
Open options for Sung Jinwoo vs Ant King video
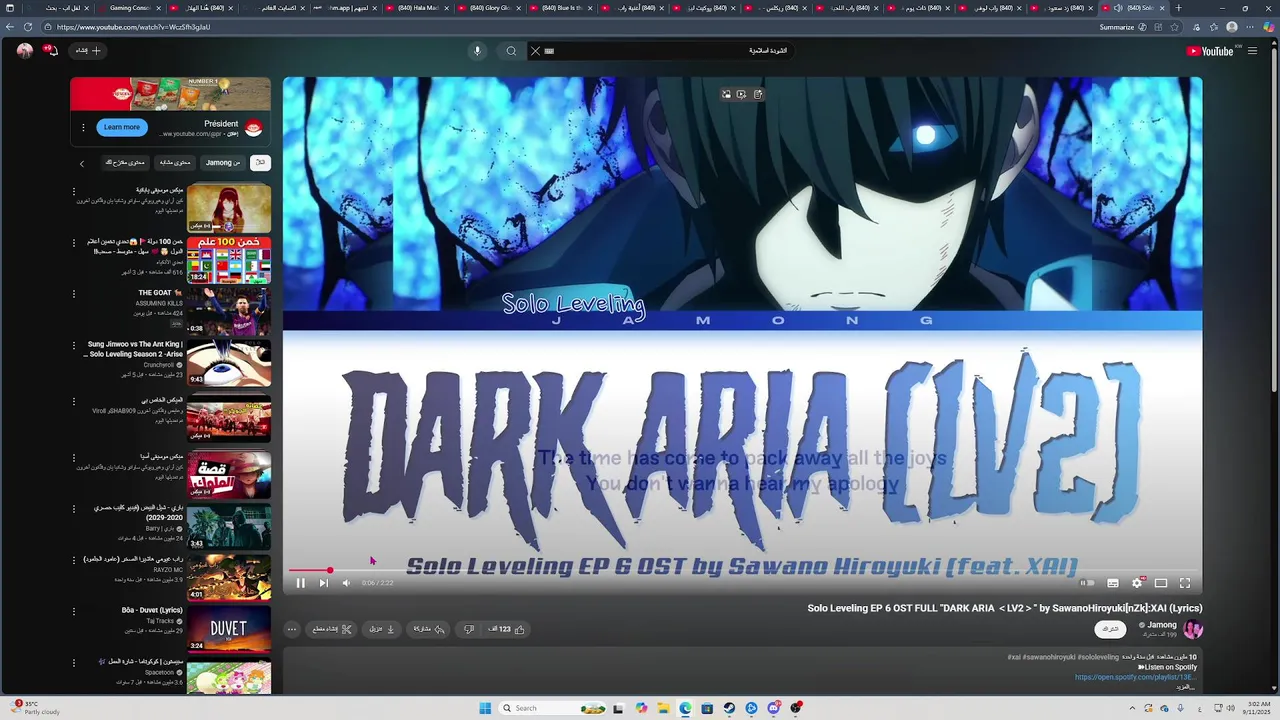coord(74,346)
